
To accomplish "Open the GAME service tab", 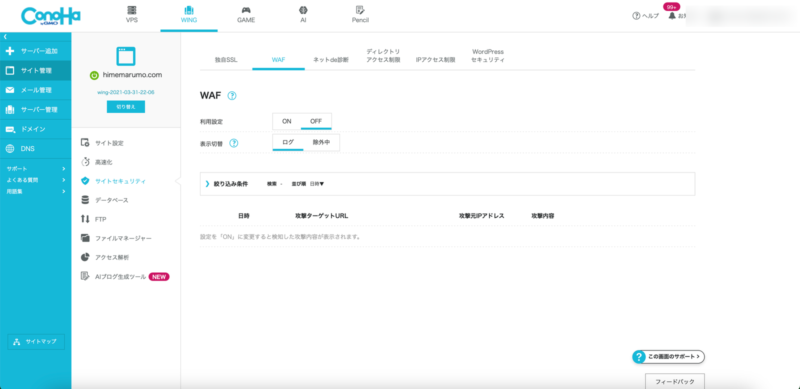I will 246,15.
